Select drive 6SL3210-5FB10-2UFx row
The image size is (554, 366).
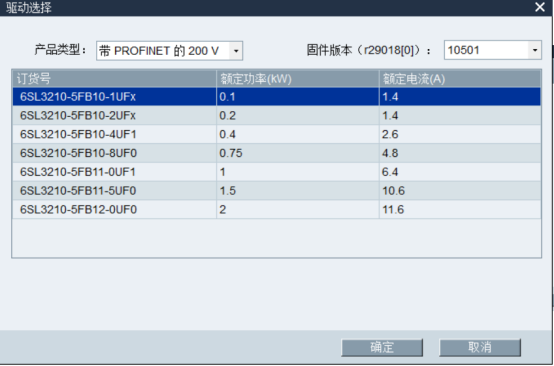pos(277,116)
